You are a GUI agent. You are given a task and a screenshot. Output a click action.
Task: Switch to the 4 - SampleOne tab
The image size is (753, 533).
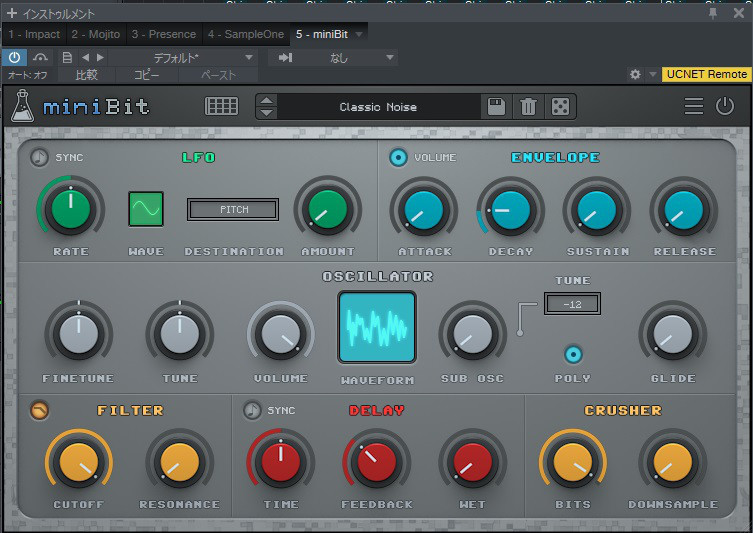pyautogui.click(x=245, y=35)
